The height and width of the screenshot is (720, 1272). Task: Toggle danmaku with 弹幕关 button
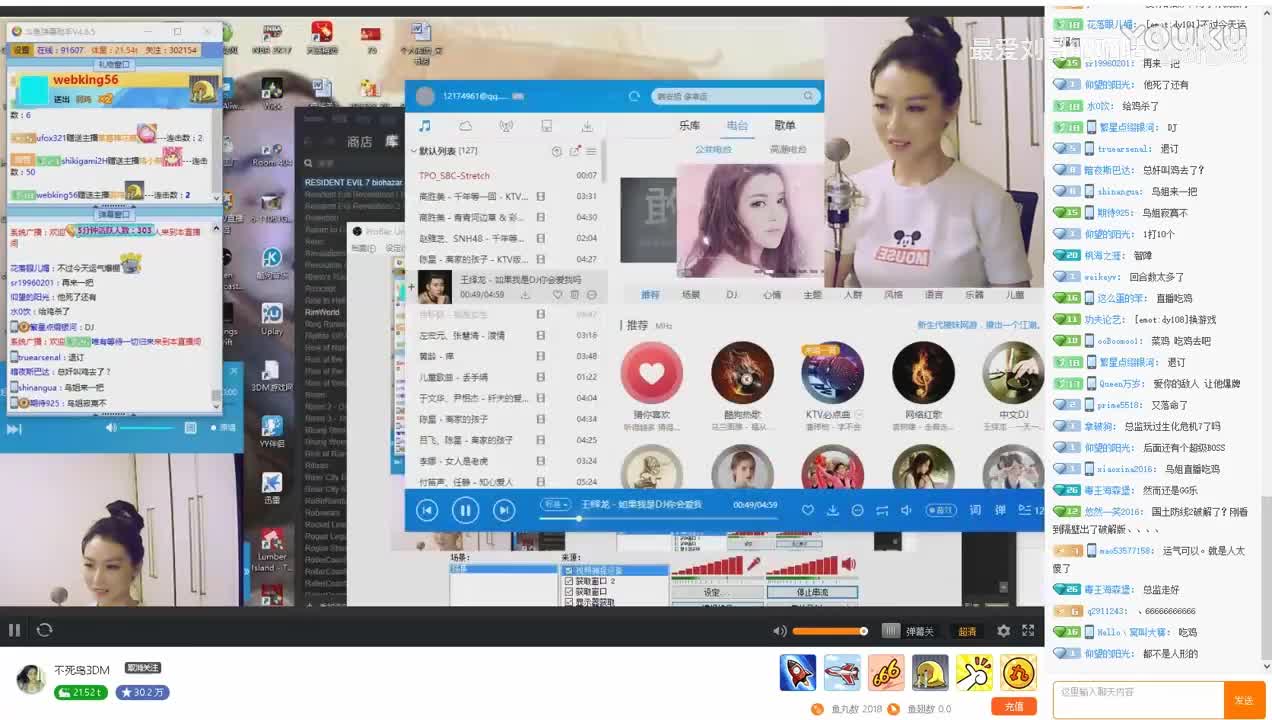pyautogui.click(x=908, y=631)
